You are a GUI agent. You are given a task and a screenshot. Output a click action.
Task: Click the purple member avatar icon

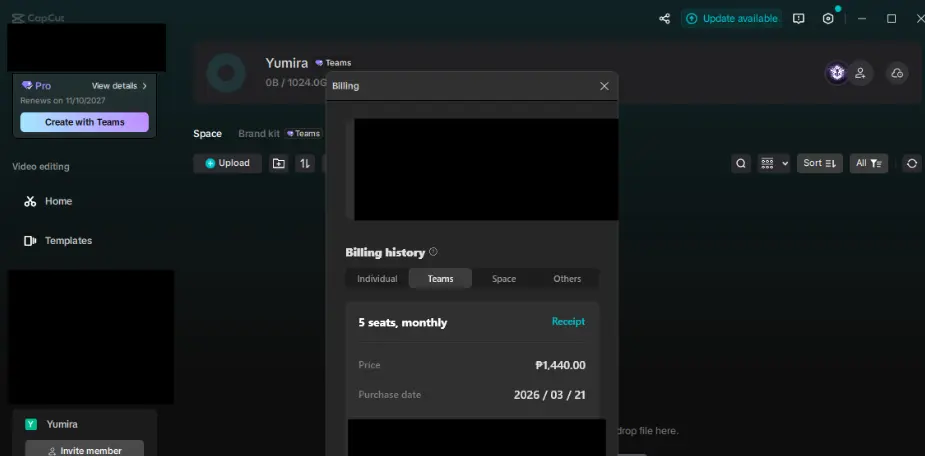[837, 73]
